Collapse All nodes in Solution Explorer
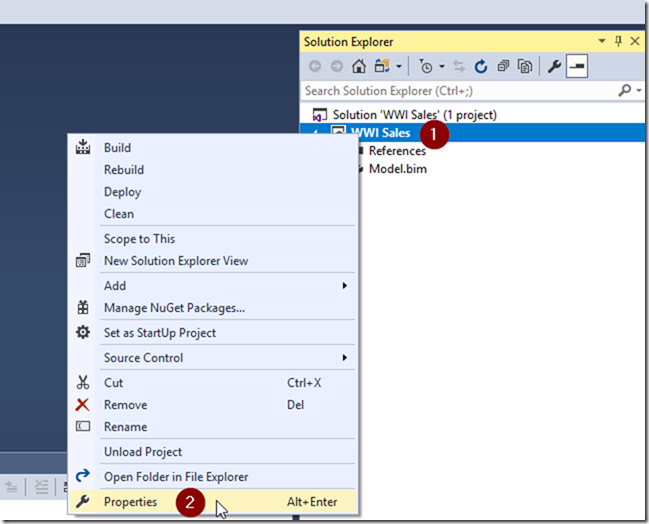Viewport: 649px width, 524px height. (503, 66)
